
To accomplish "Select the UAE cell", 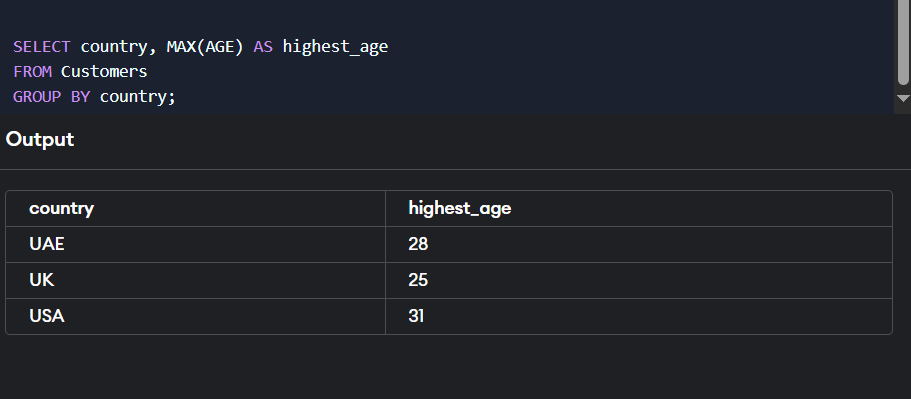I will tap(196, 245).
